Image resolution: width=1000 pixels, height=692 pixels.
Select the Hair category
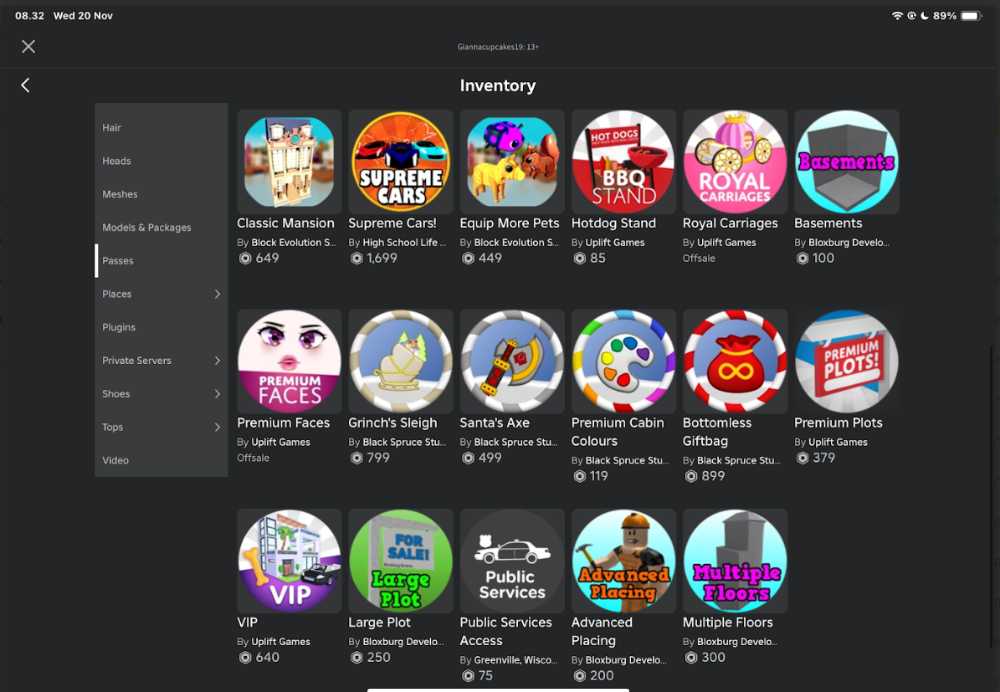click(x=161, y=128)
